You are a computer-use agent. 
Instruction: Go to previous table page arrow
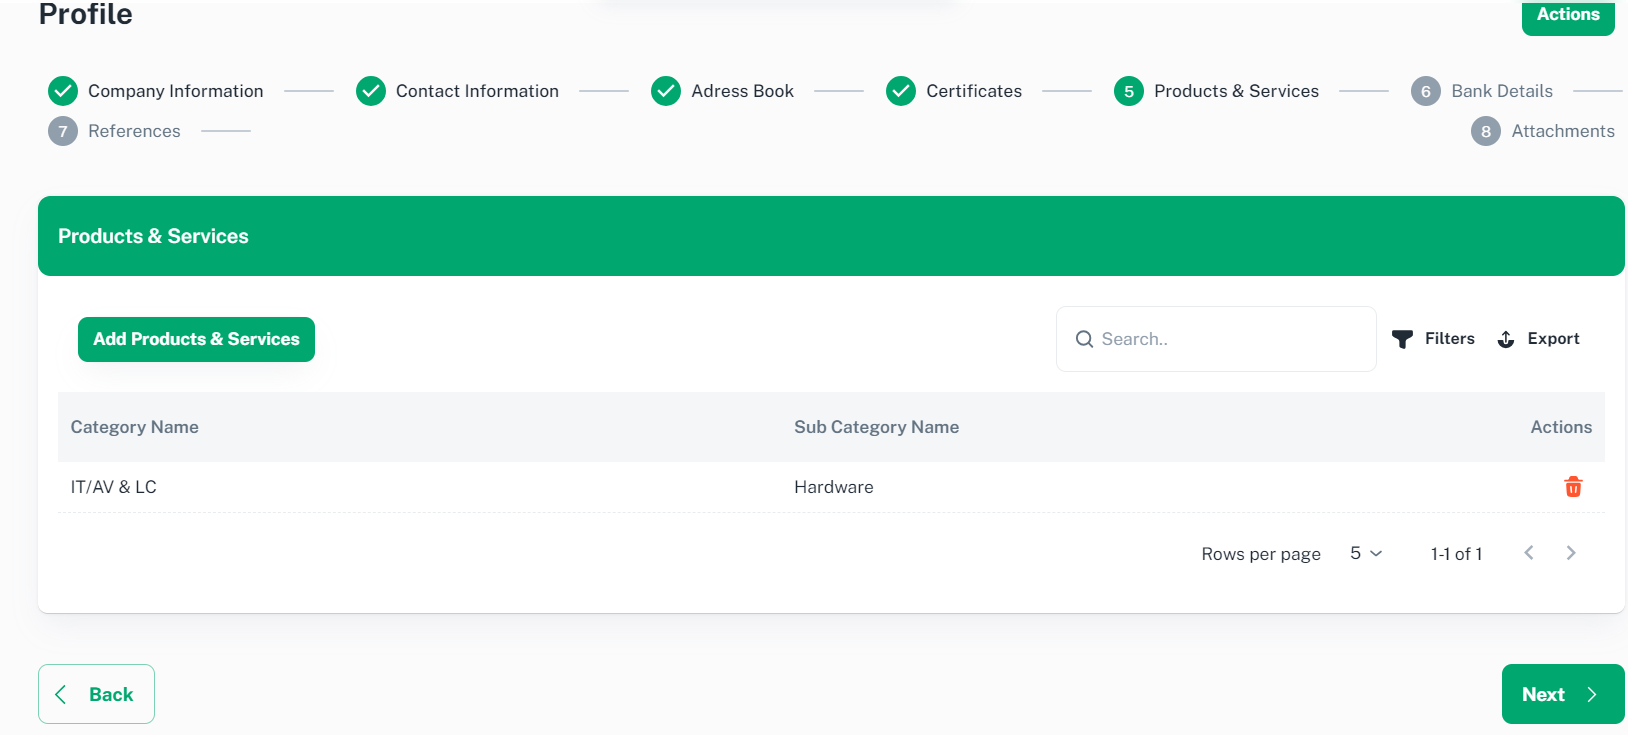click(x=1529, y=553)
